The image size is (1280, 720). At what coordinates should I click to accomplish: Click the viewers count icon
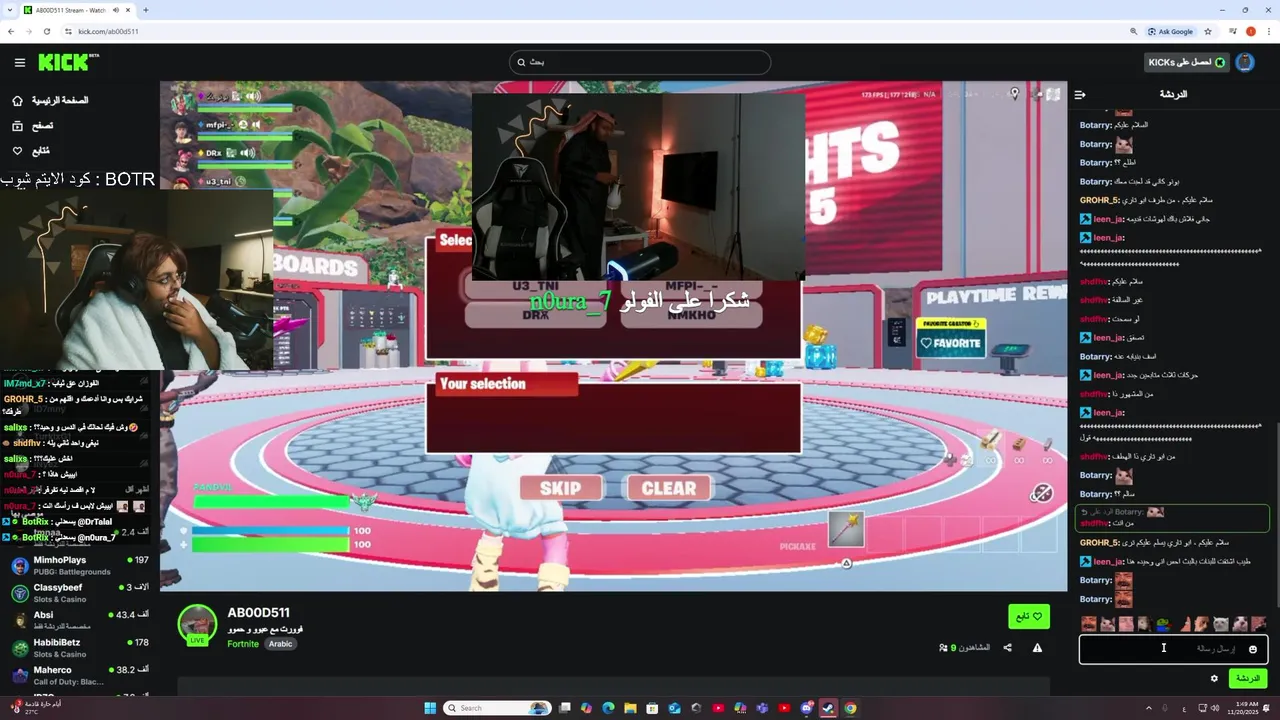(943, 648)
